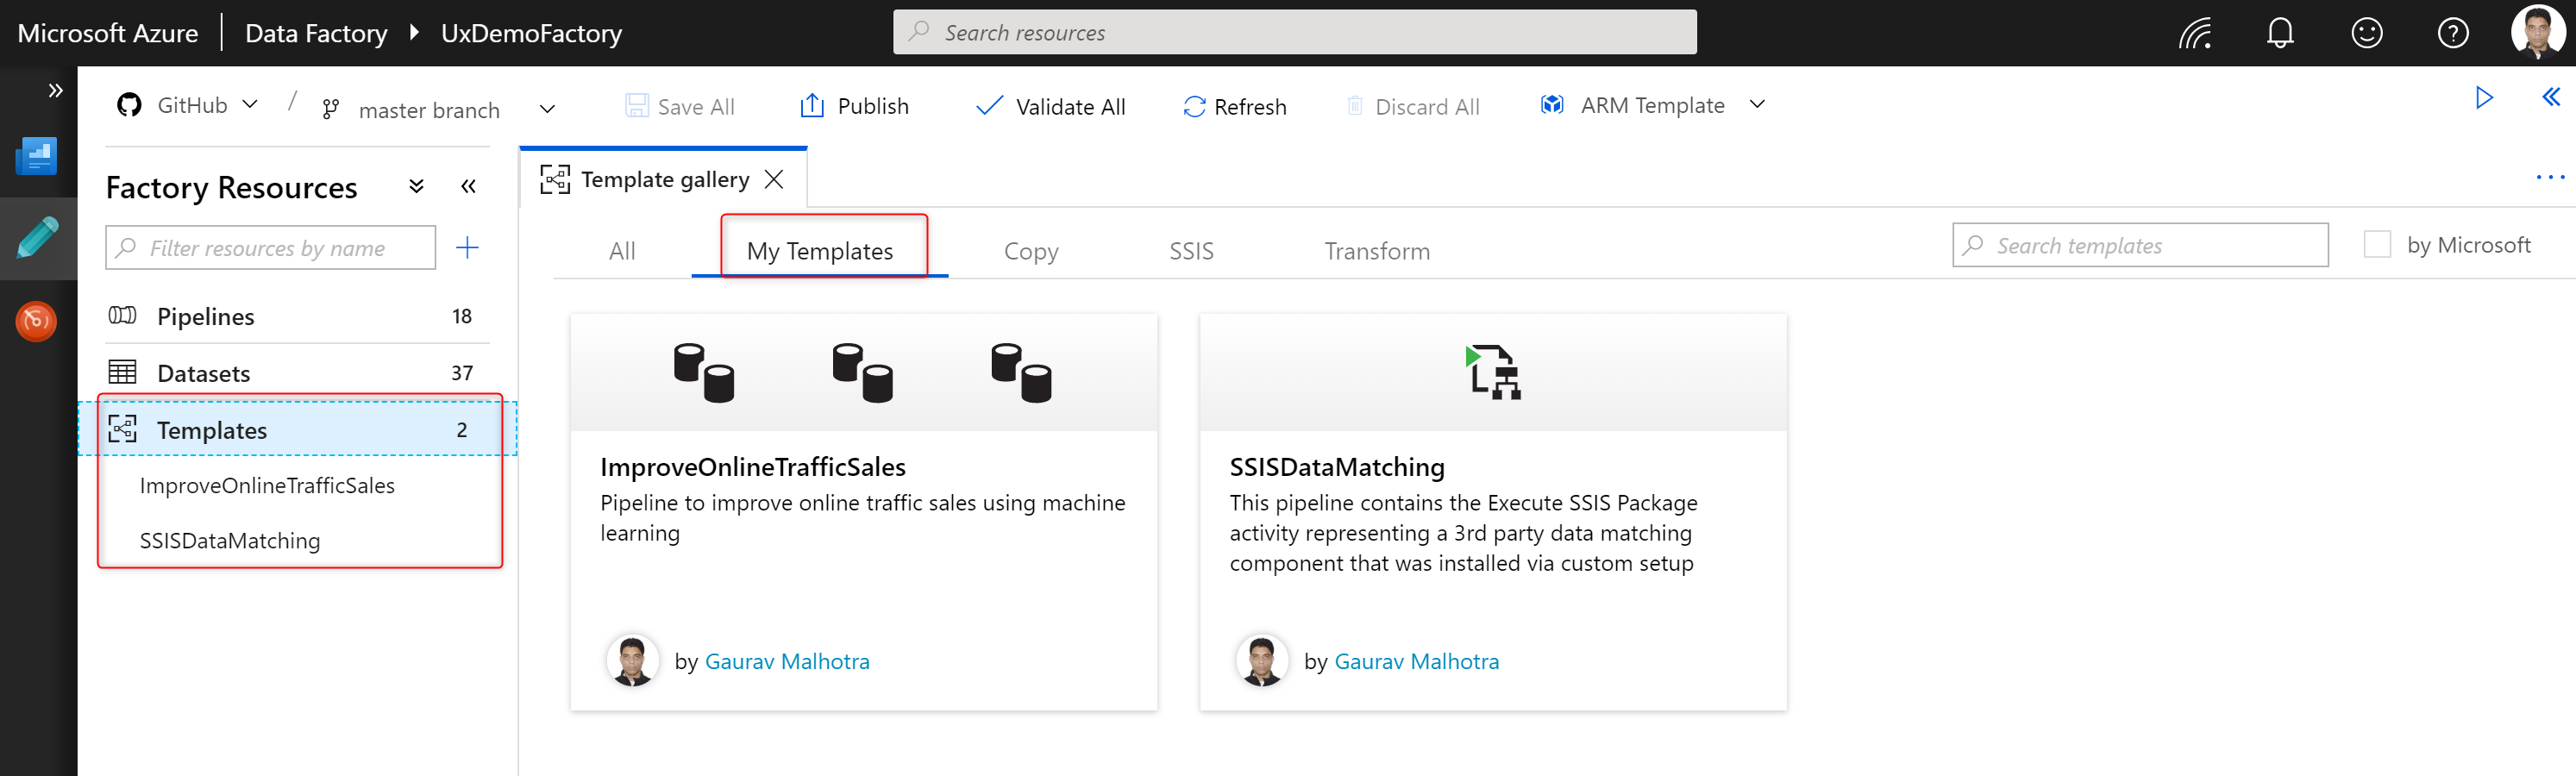Open the feedback smiley icon
Image resolution: width=2576 pixels, height=776 pixels.
pos(2366,33)
